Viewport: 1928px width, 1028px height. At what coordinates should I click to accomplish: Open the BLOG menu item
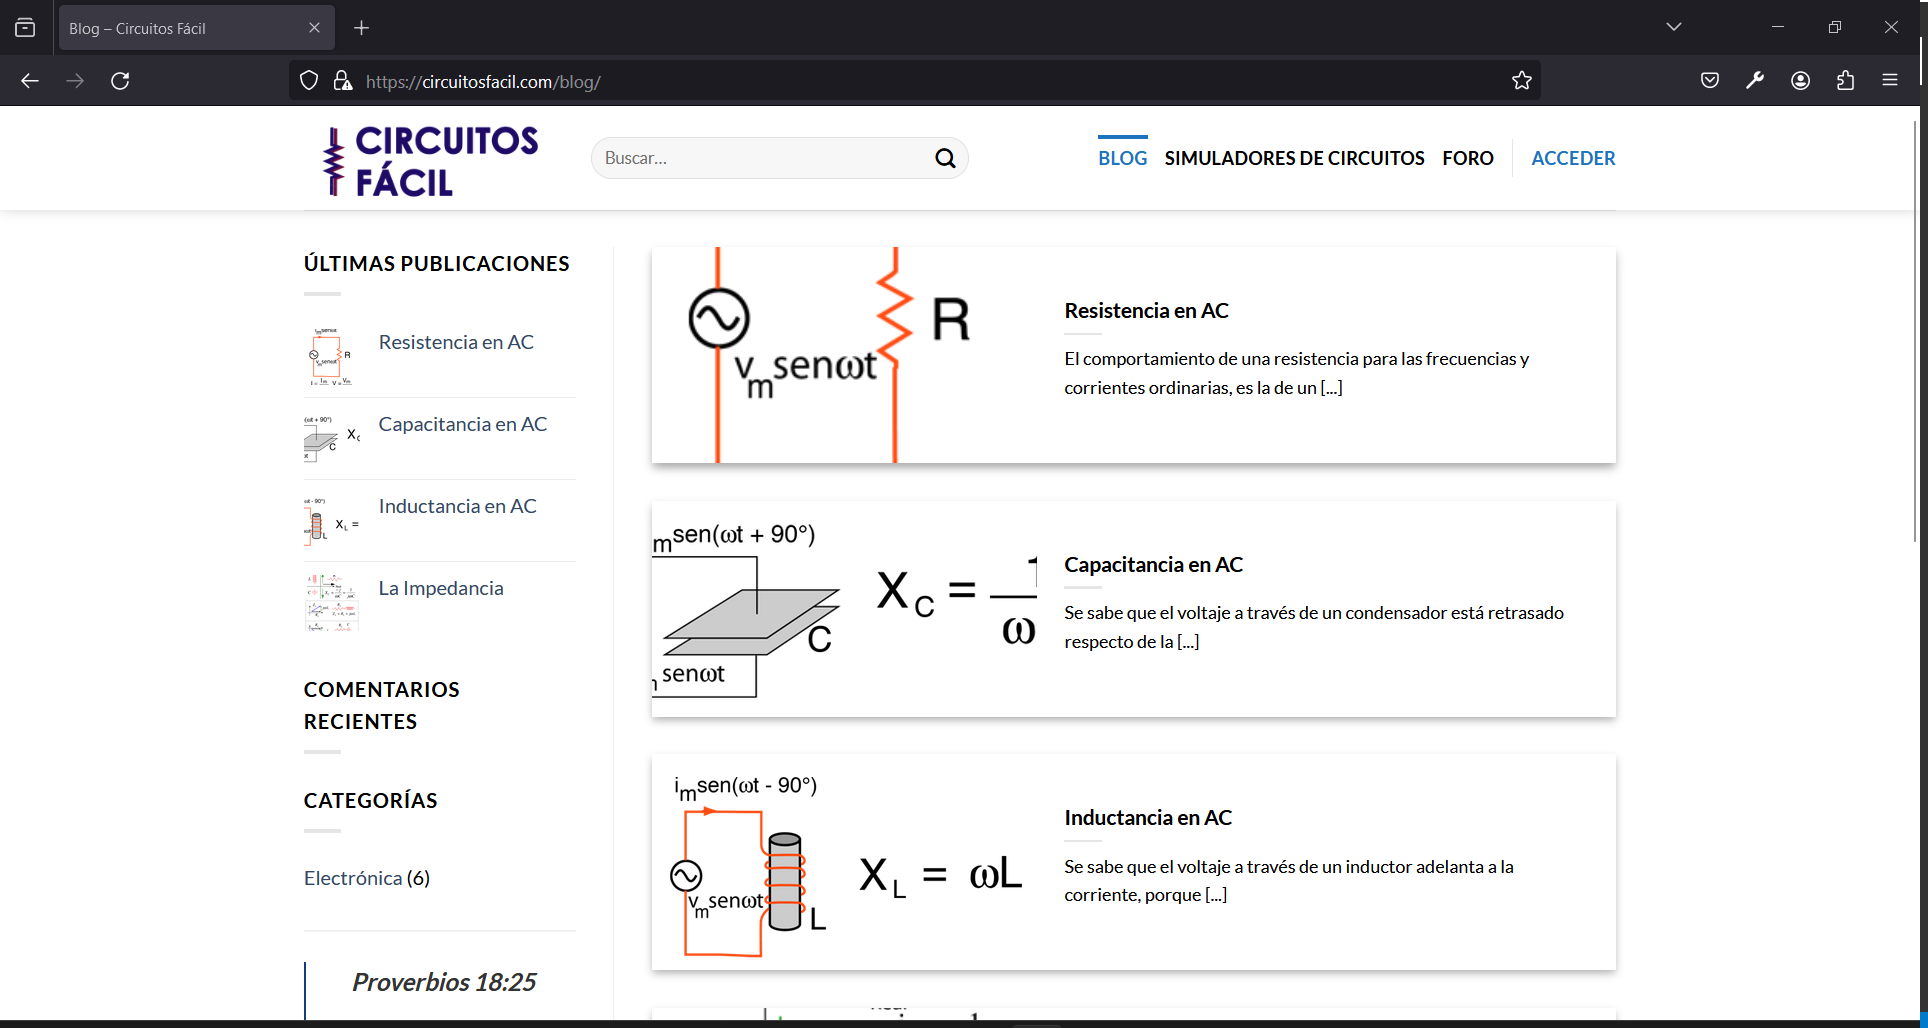[1123, 158]
